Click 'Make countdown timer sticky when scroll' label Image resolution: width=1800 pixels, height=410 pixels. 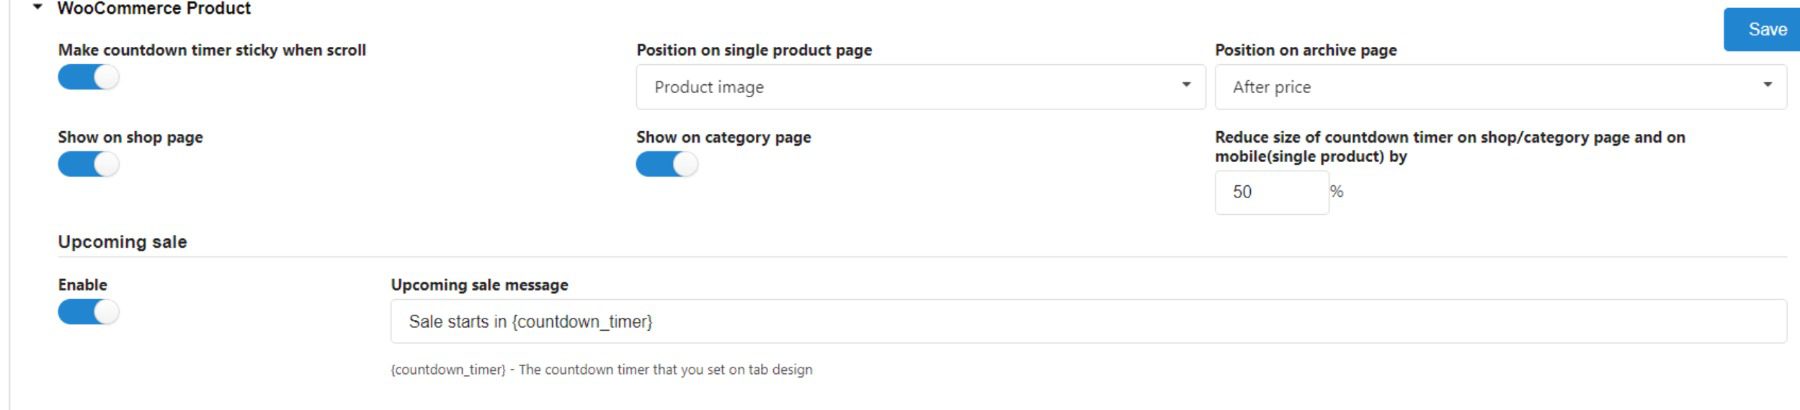click(x=212, y=50)
